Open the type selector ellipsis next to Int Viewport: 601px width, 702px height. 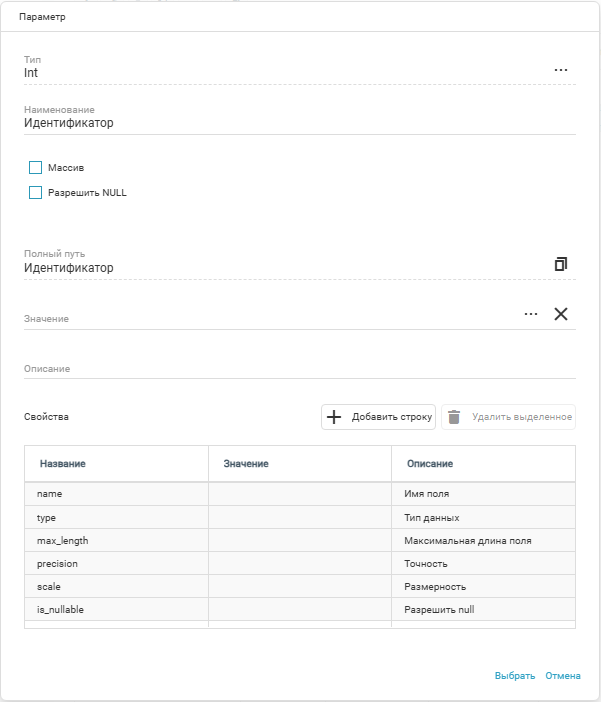(x=560, y=70)
